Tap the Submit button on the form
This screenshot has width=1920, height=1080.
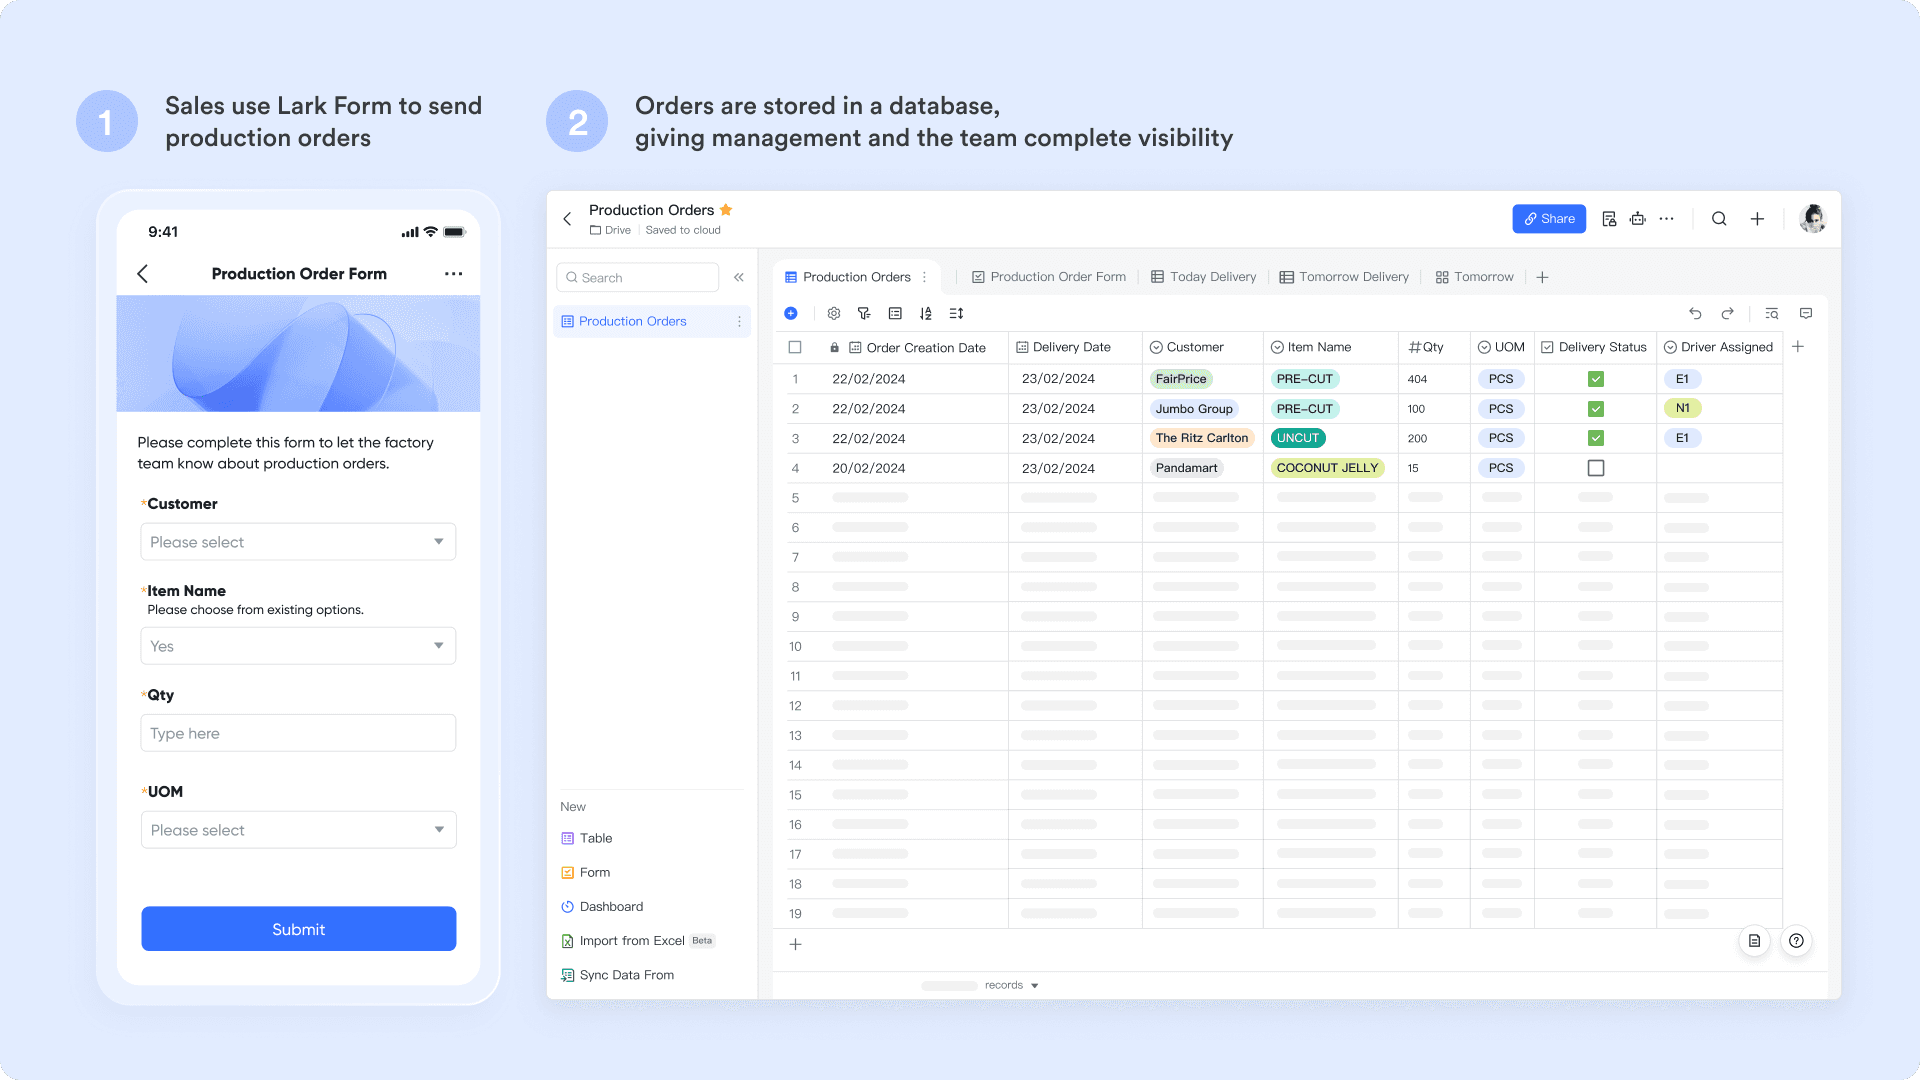tap(298, 928)
